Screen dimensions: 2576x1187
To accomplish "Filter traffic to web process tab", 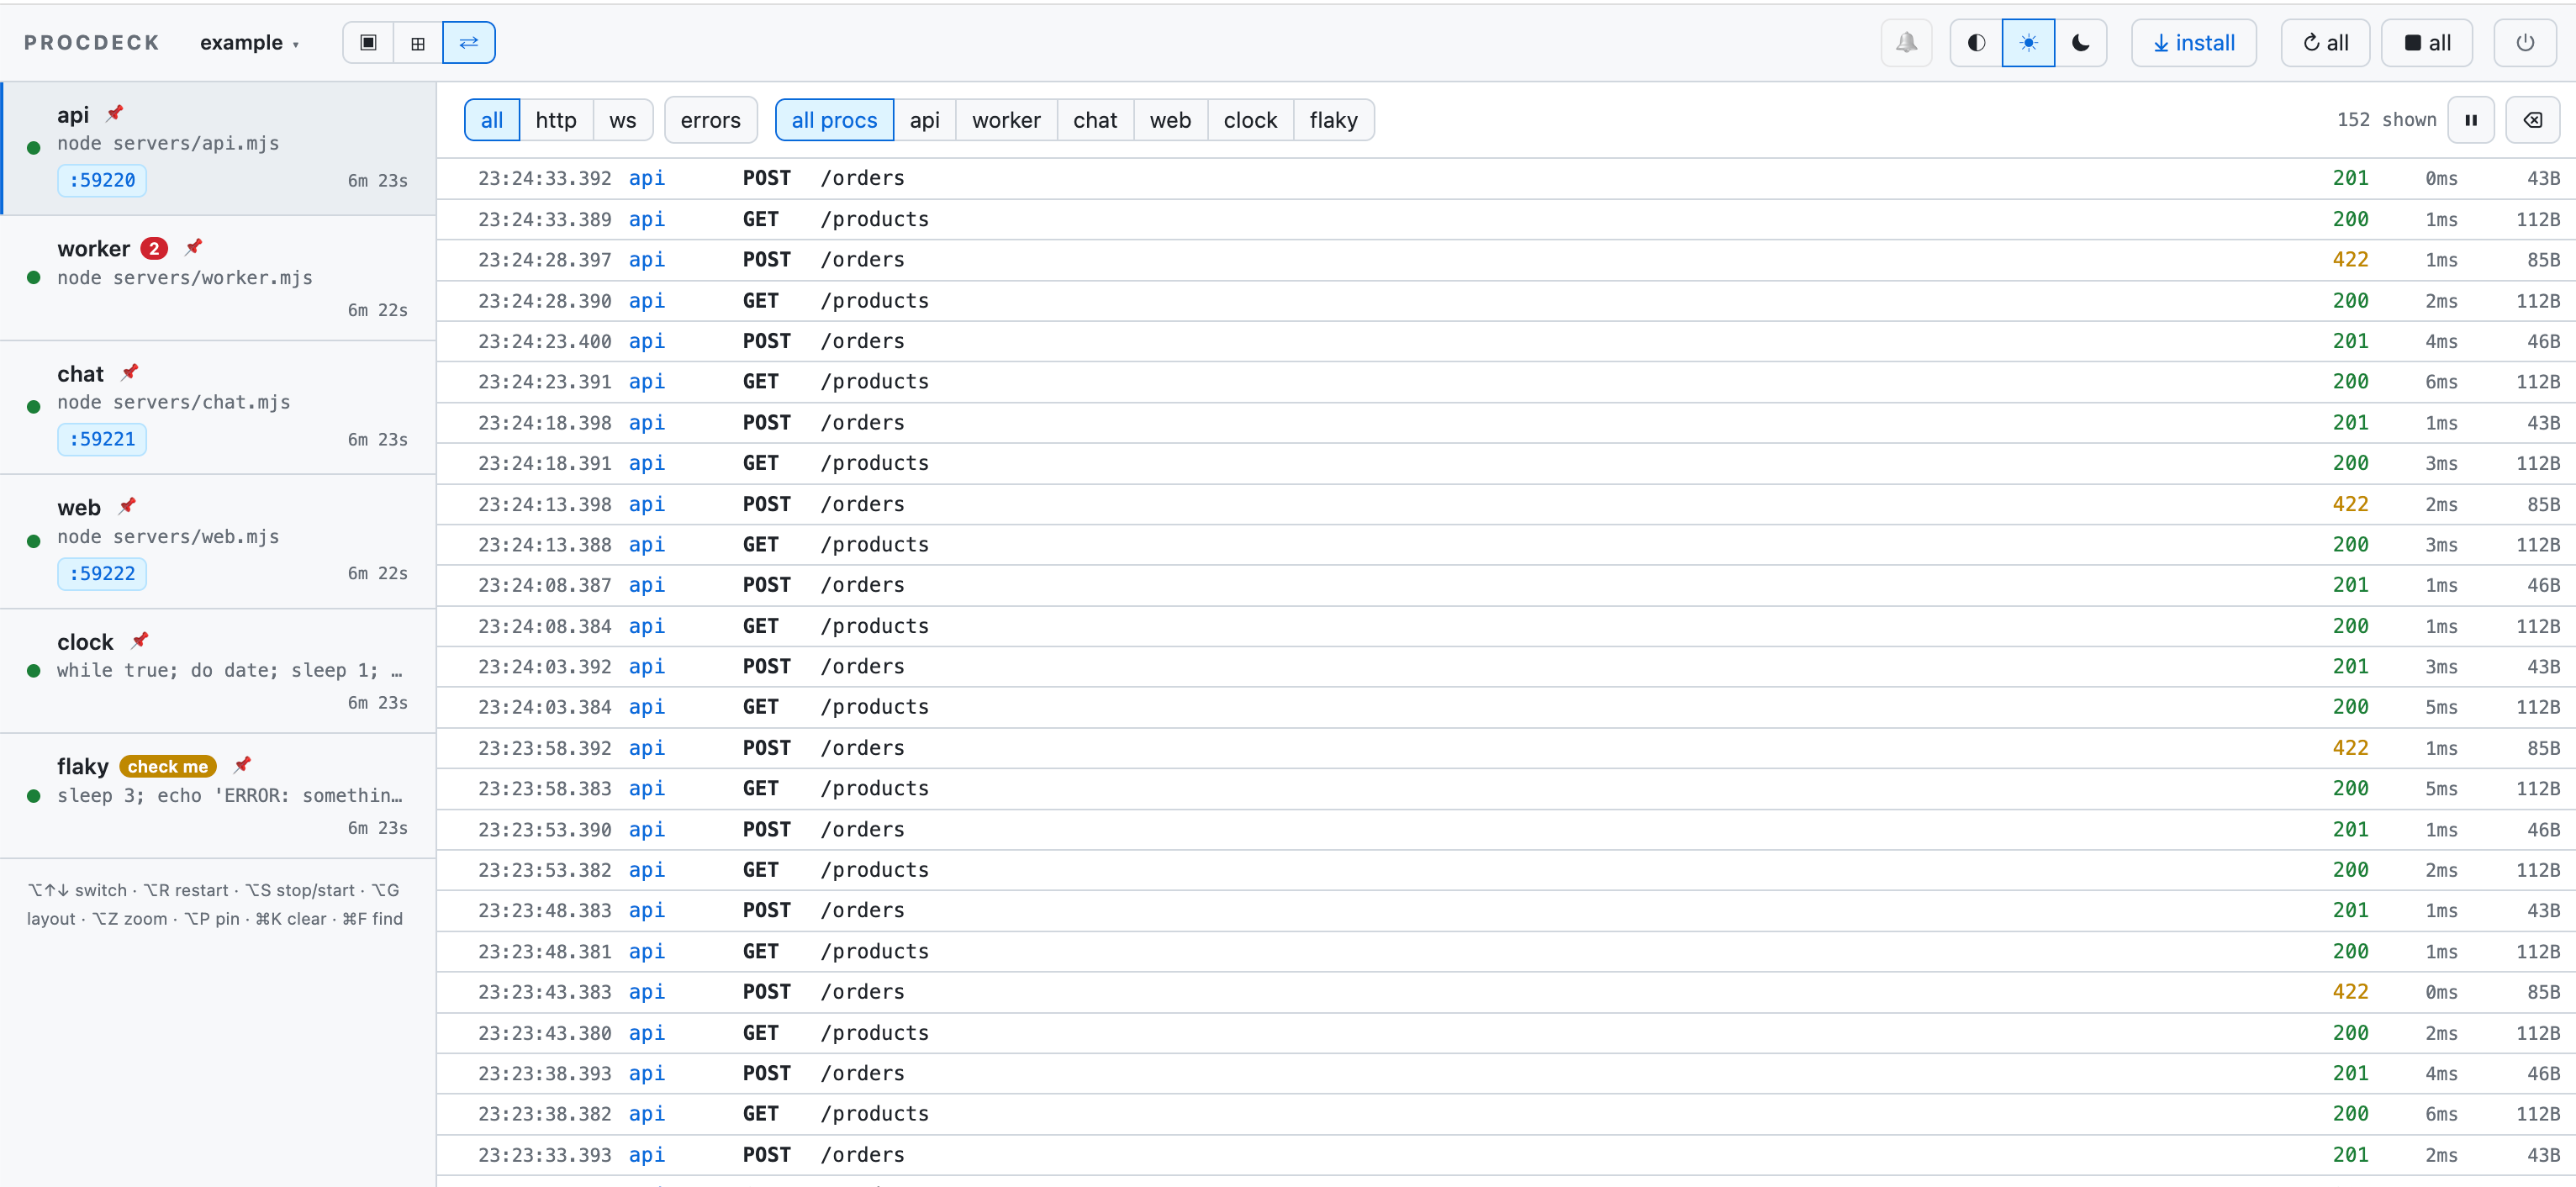I will (1170, 120).
